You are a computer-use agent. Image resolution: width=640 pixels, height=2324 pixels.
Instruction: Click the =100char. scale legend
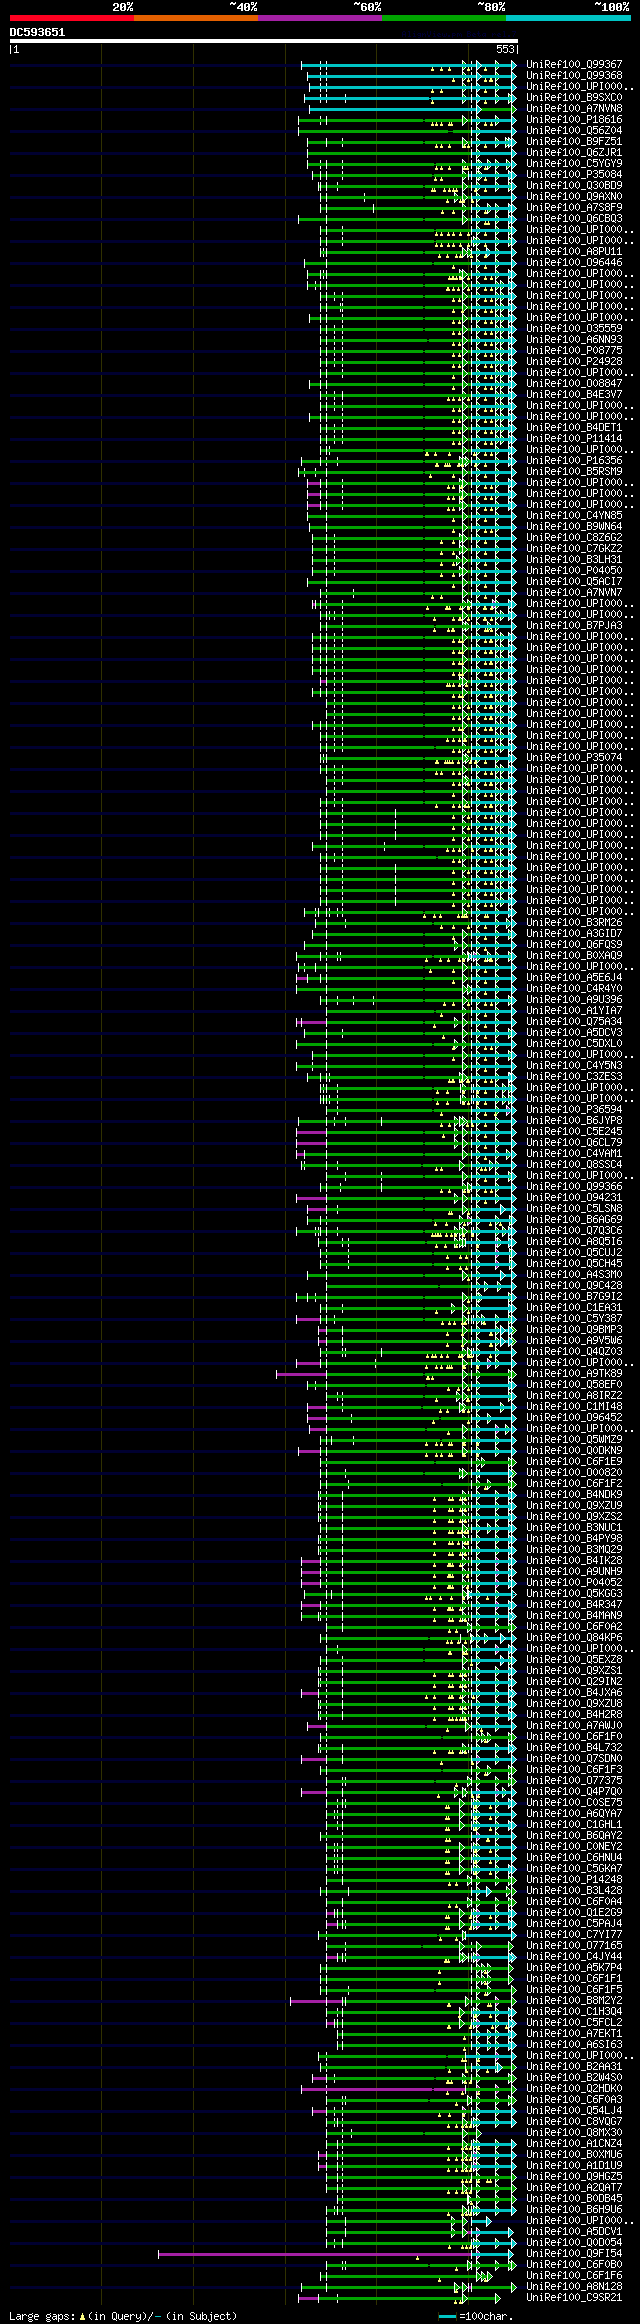[x=476, y=2316]
